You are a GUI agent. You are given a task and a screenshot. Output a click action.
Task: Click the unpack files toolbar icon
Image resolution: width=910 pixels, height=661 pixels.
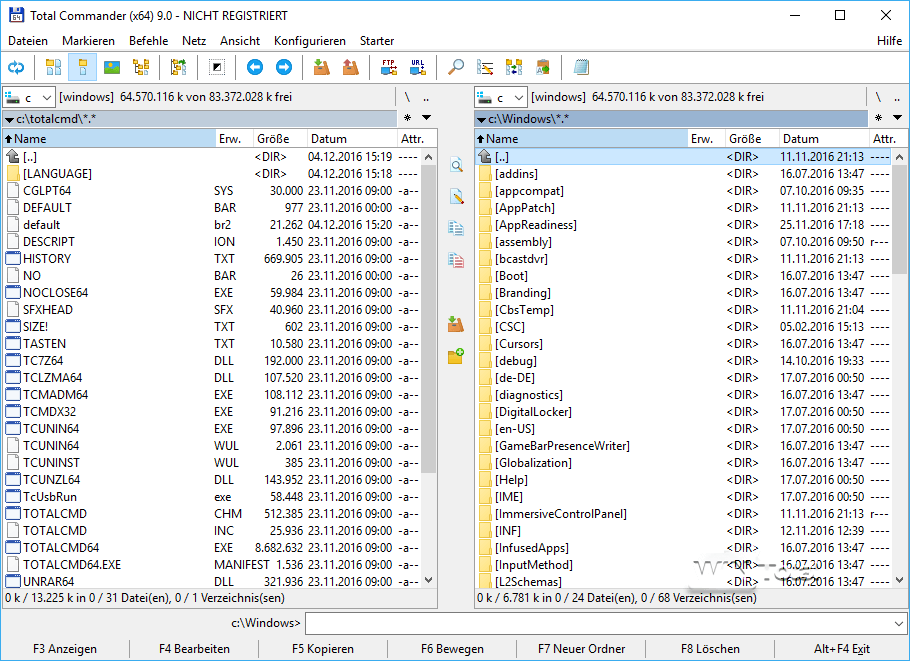tap(351, 67)
